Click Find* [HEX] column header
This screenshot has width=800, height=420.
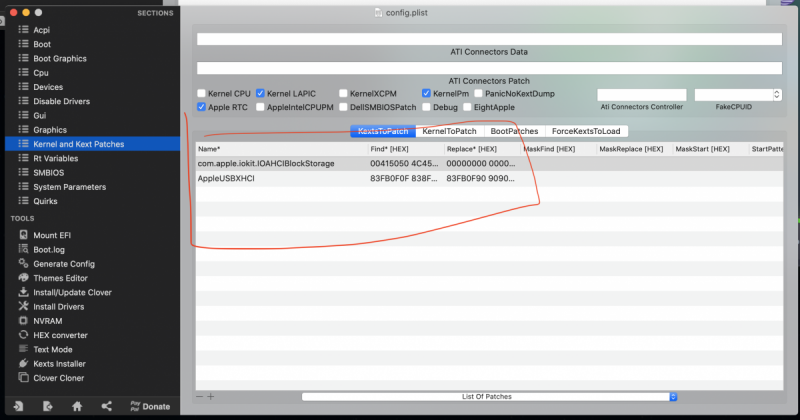click(406, 149)
